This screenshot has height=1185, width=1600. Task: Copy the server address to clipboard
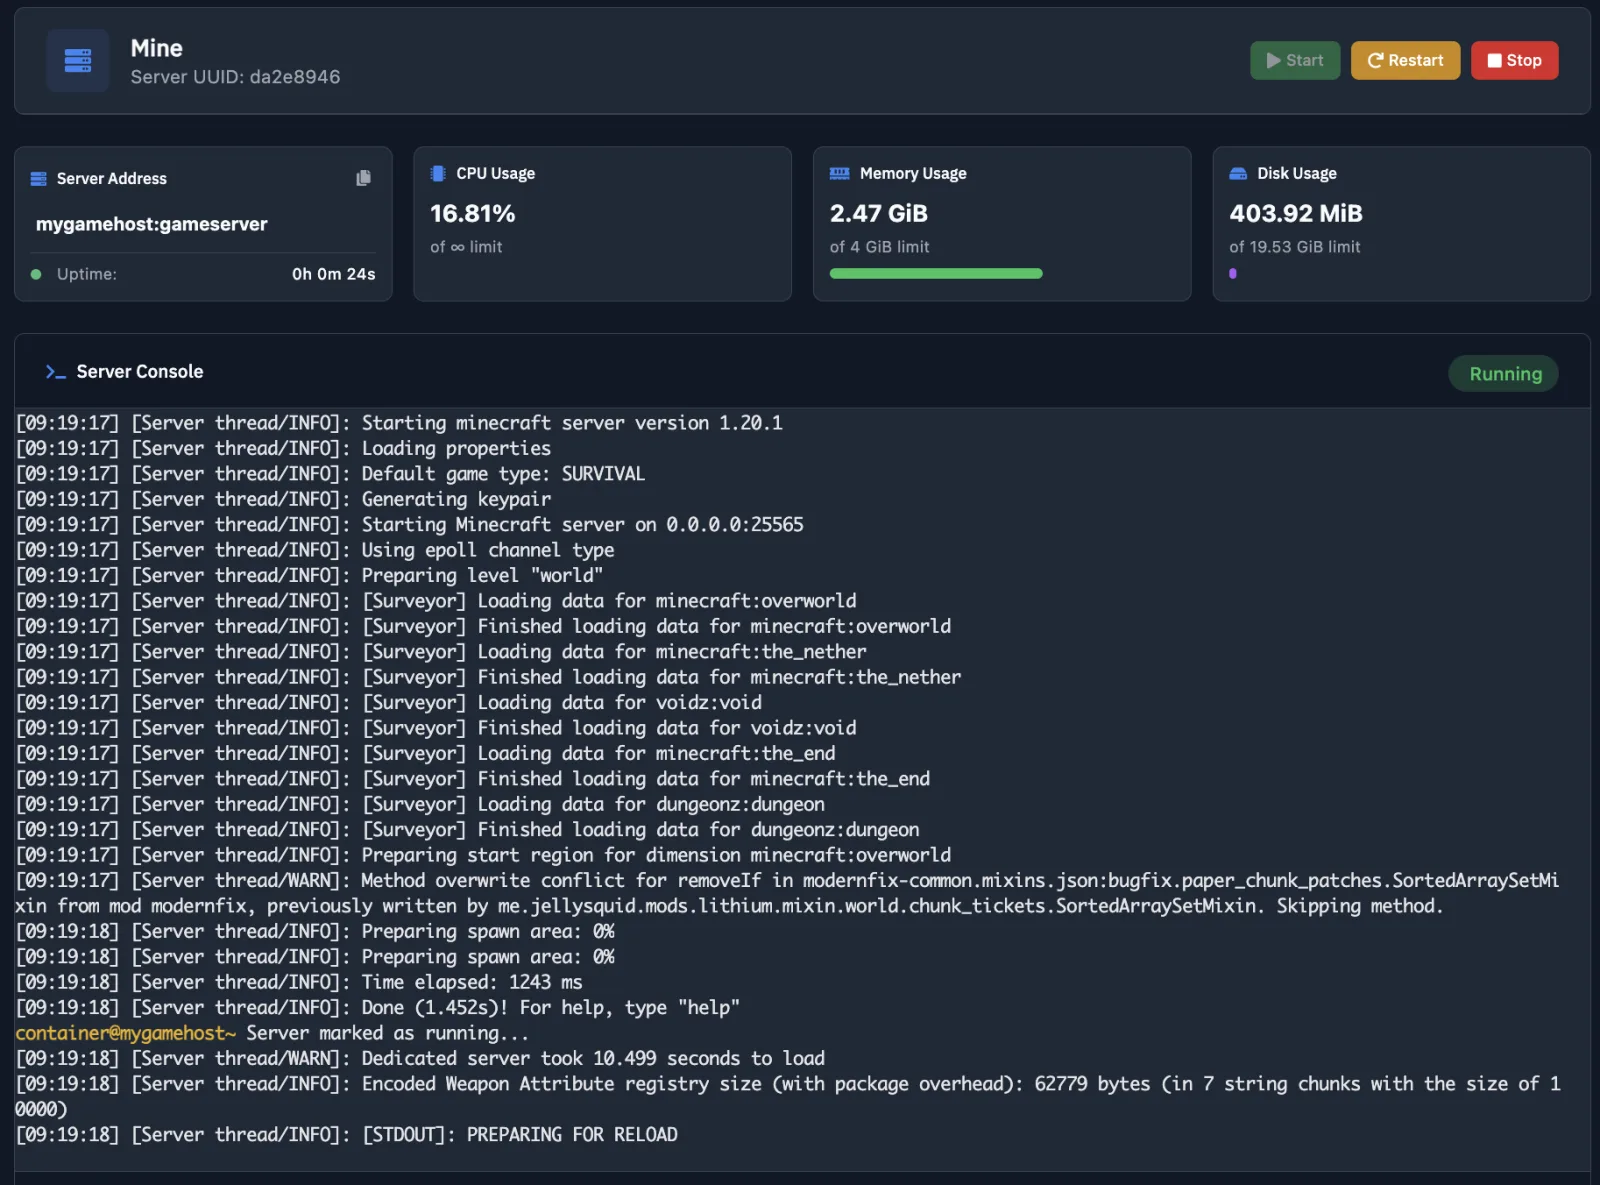[x=362, y=178]
